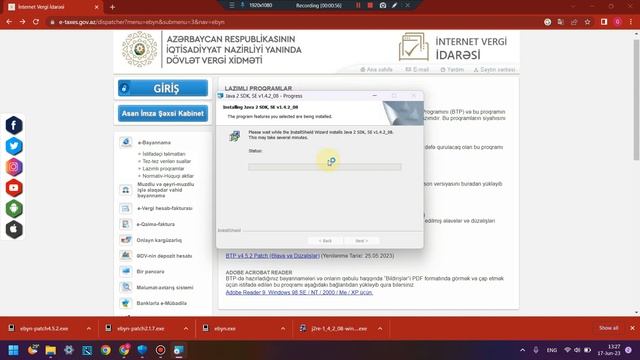Open a new browser tab
The image size is (640, 360).
[112, 7]
